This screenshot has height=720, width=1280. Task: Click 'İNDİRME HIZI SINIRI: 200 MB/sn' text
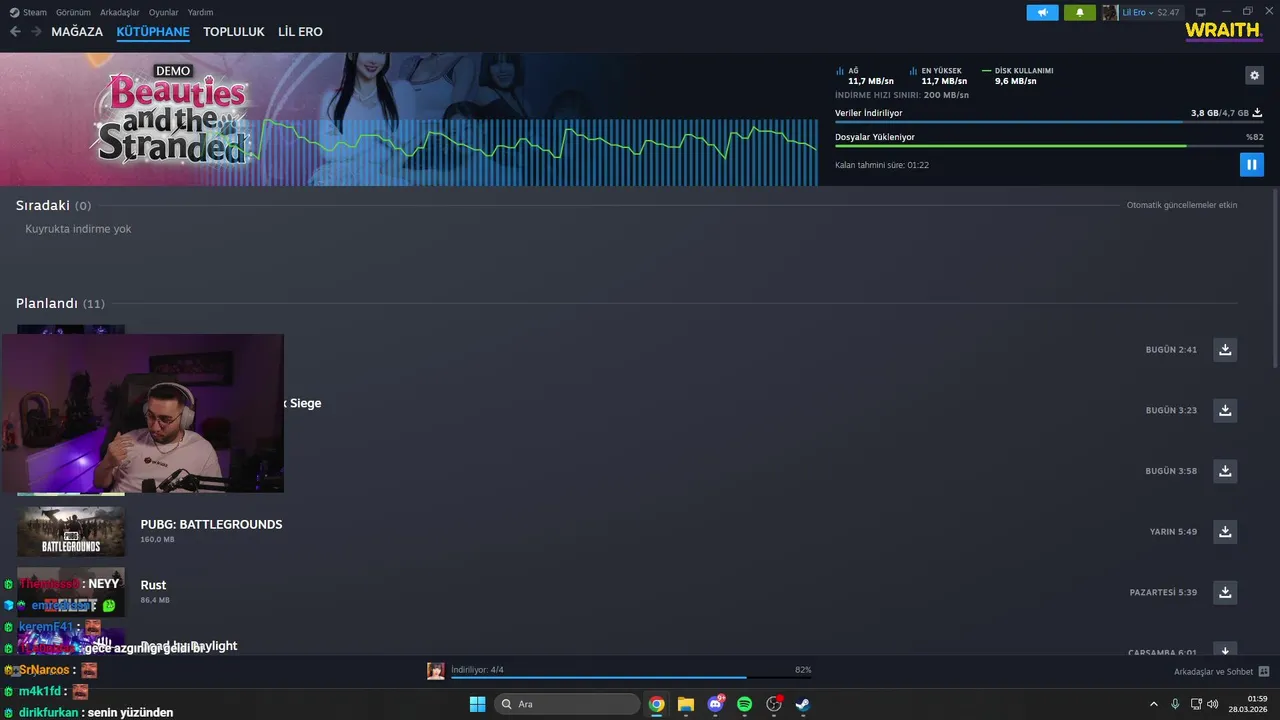[902, 95]
